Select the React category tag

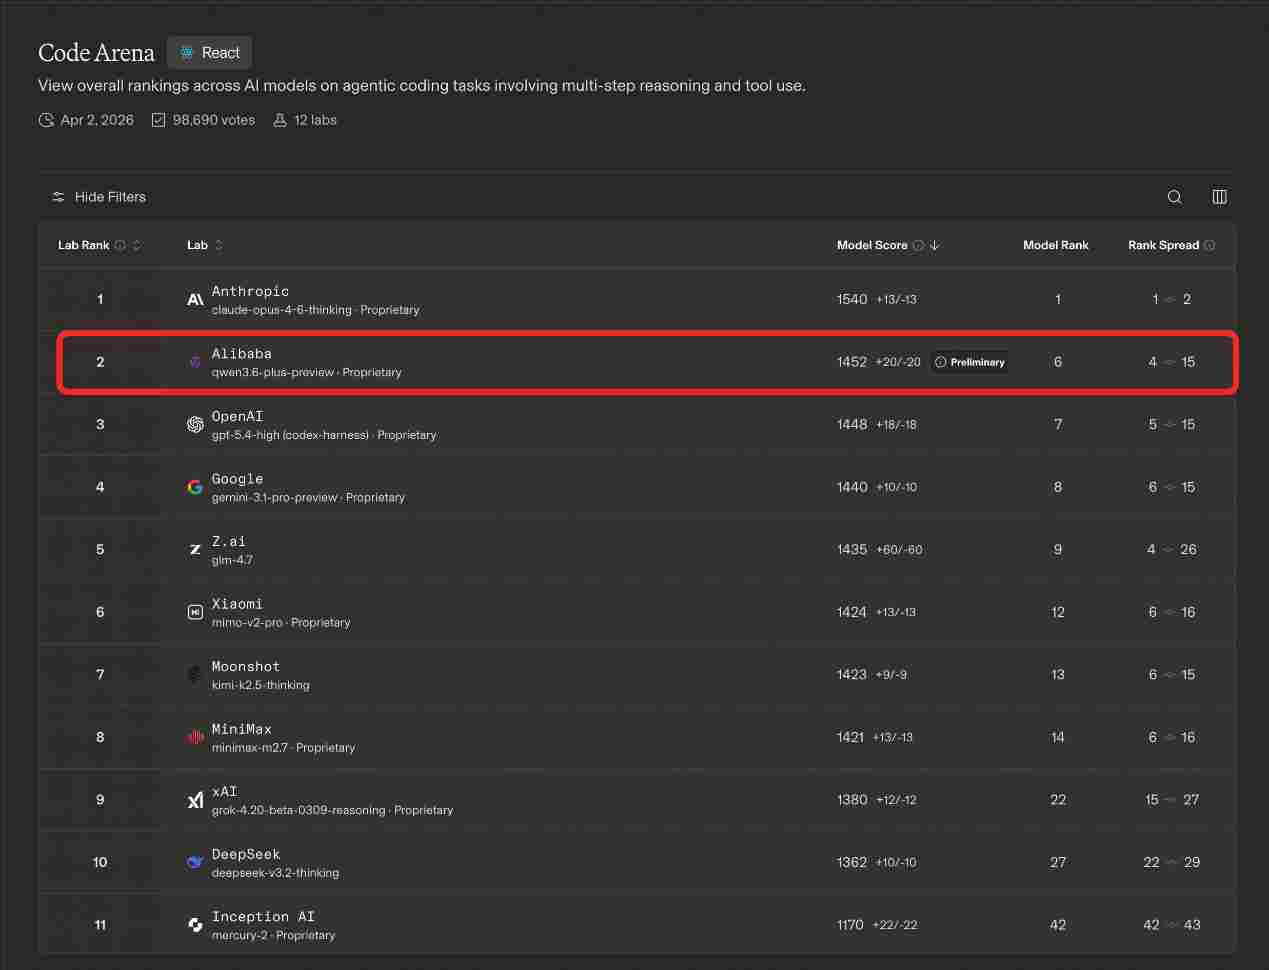click(210, 53)
